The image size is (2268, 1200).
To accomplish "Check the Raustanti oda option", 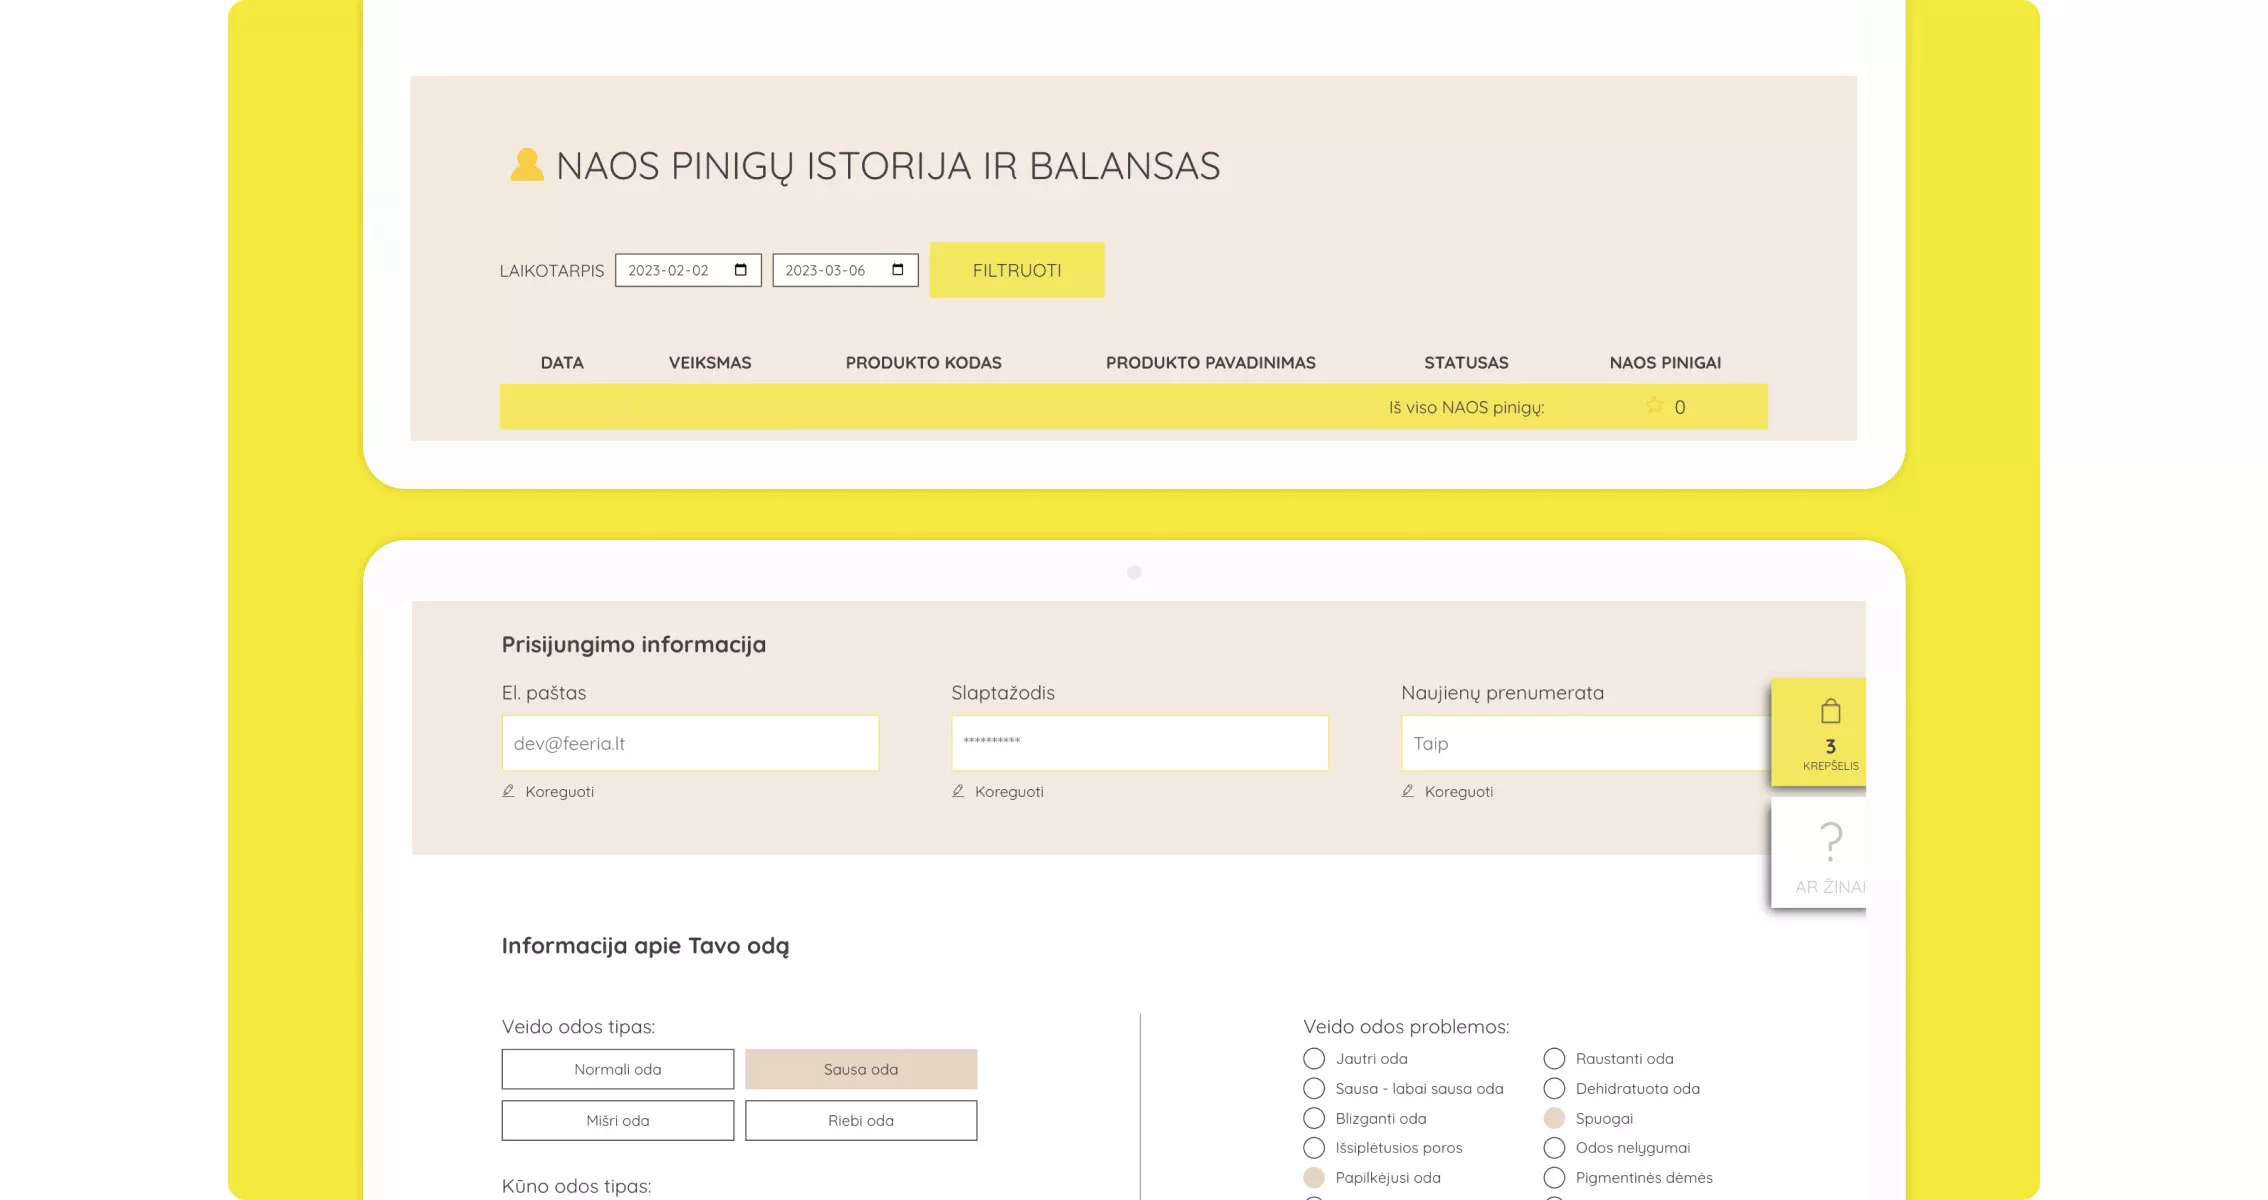I will pyautogui.click(x=1554, y=1058).
